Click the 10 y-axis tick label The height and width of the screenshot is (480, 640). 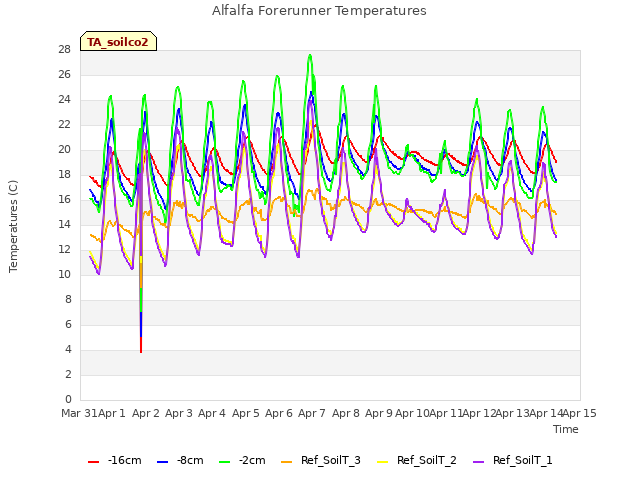tap(64, 275)
